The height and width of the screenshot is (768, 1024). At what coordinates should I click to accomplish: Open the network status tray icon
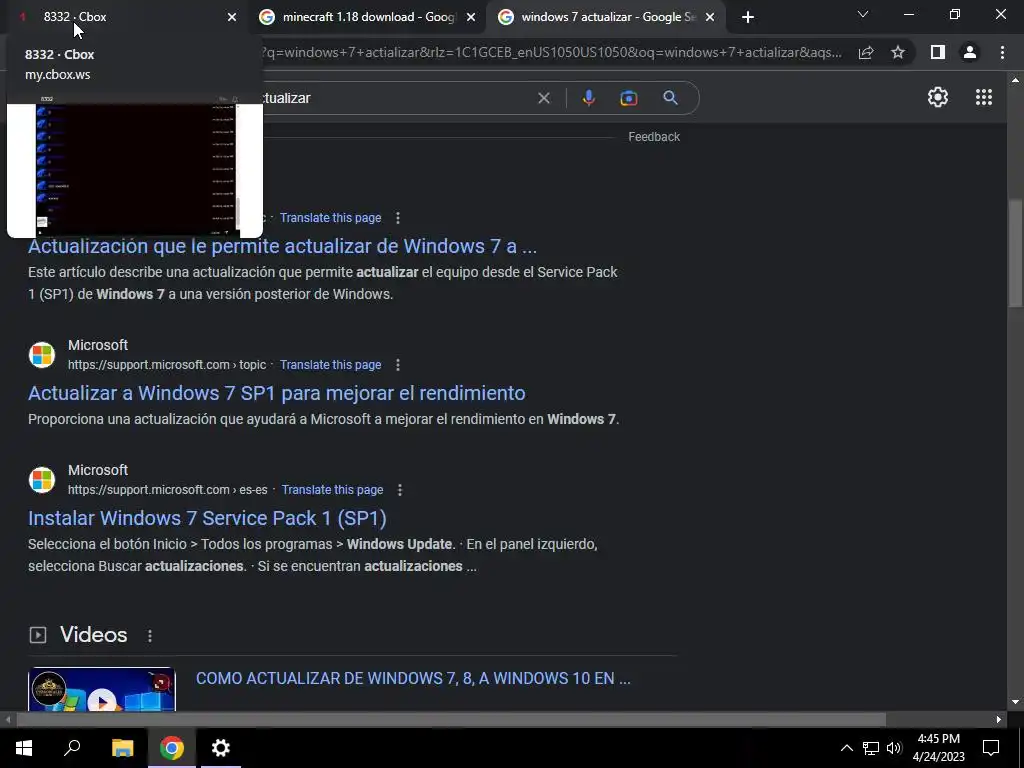[871, 748]
